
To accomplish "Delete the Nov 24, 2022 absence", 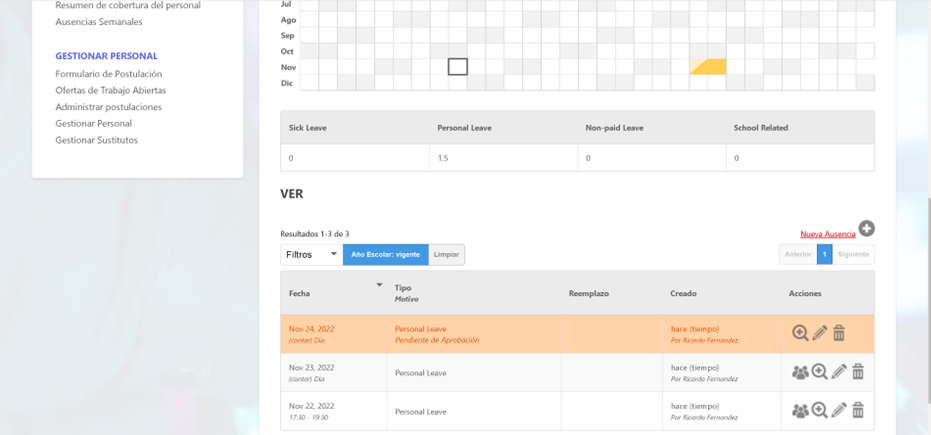I will (x=839, y=333).
